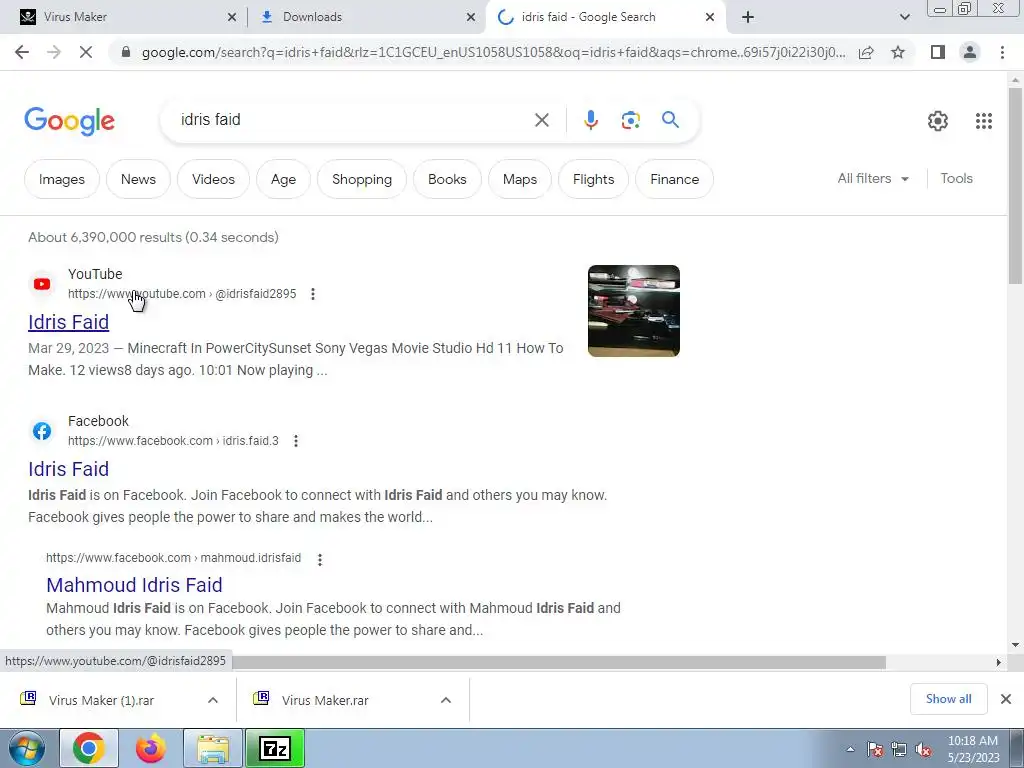Open more options for the idris.faid.3 result
Image resolution: width=1024 pixels, height=768 pixels.
(x=296, y=441)
